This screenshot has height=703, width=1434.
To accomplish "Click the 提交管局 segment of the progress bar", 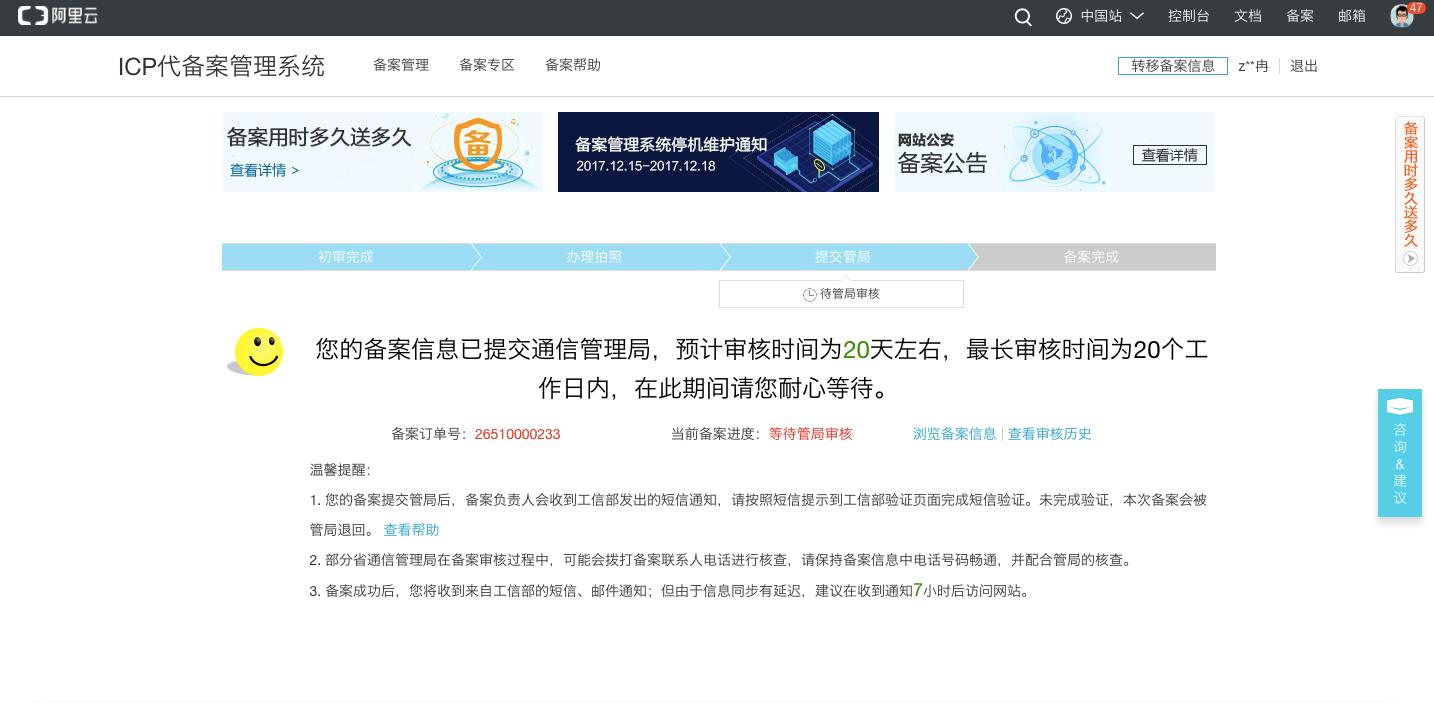I will 842,257.
